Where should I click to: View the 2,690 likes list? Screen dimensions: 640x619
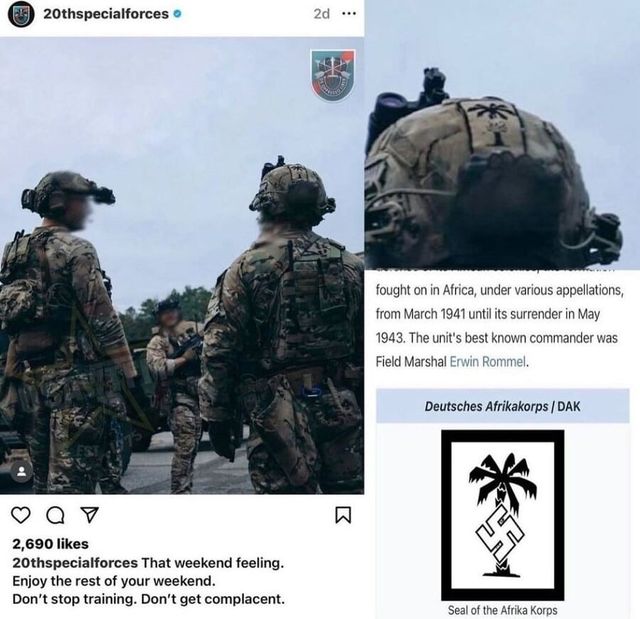(50, 544)
